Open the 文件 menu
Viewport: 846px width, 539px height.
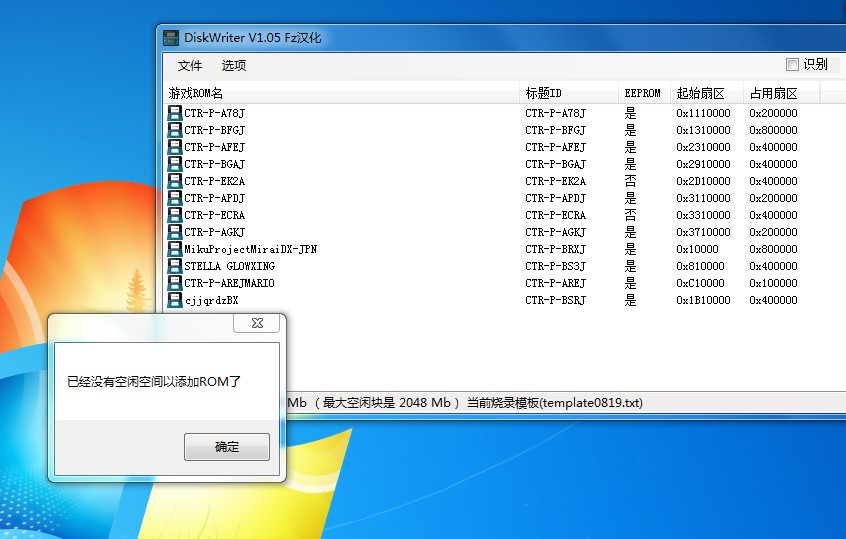coord(190,66)
